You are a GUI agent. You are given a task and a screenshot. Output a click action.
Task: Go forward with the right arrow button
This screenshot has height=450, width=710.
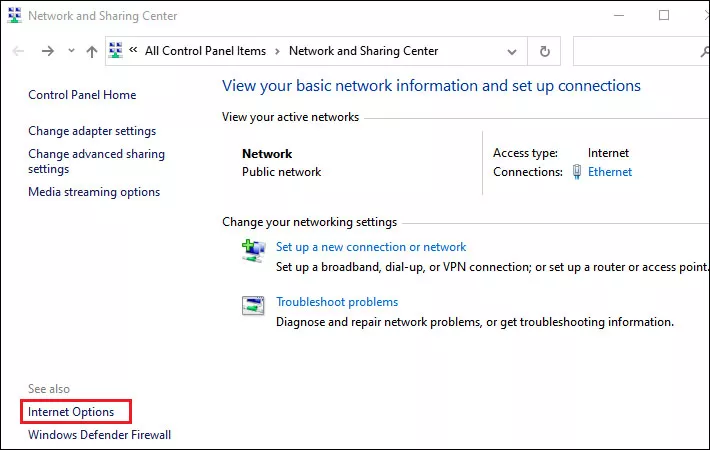48,51
